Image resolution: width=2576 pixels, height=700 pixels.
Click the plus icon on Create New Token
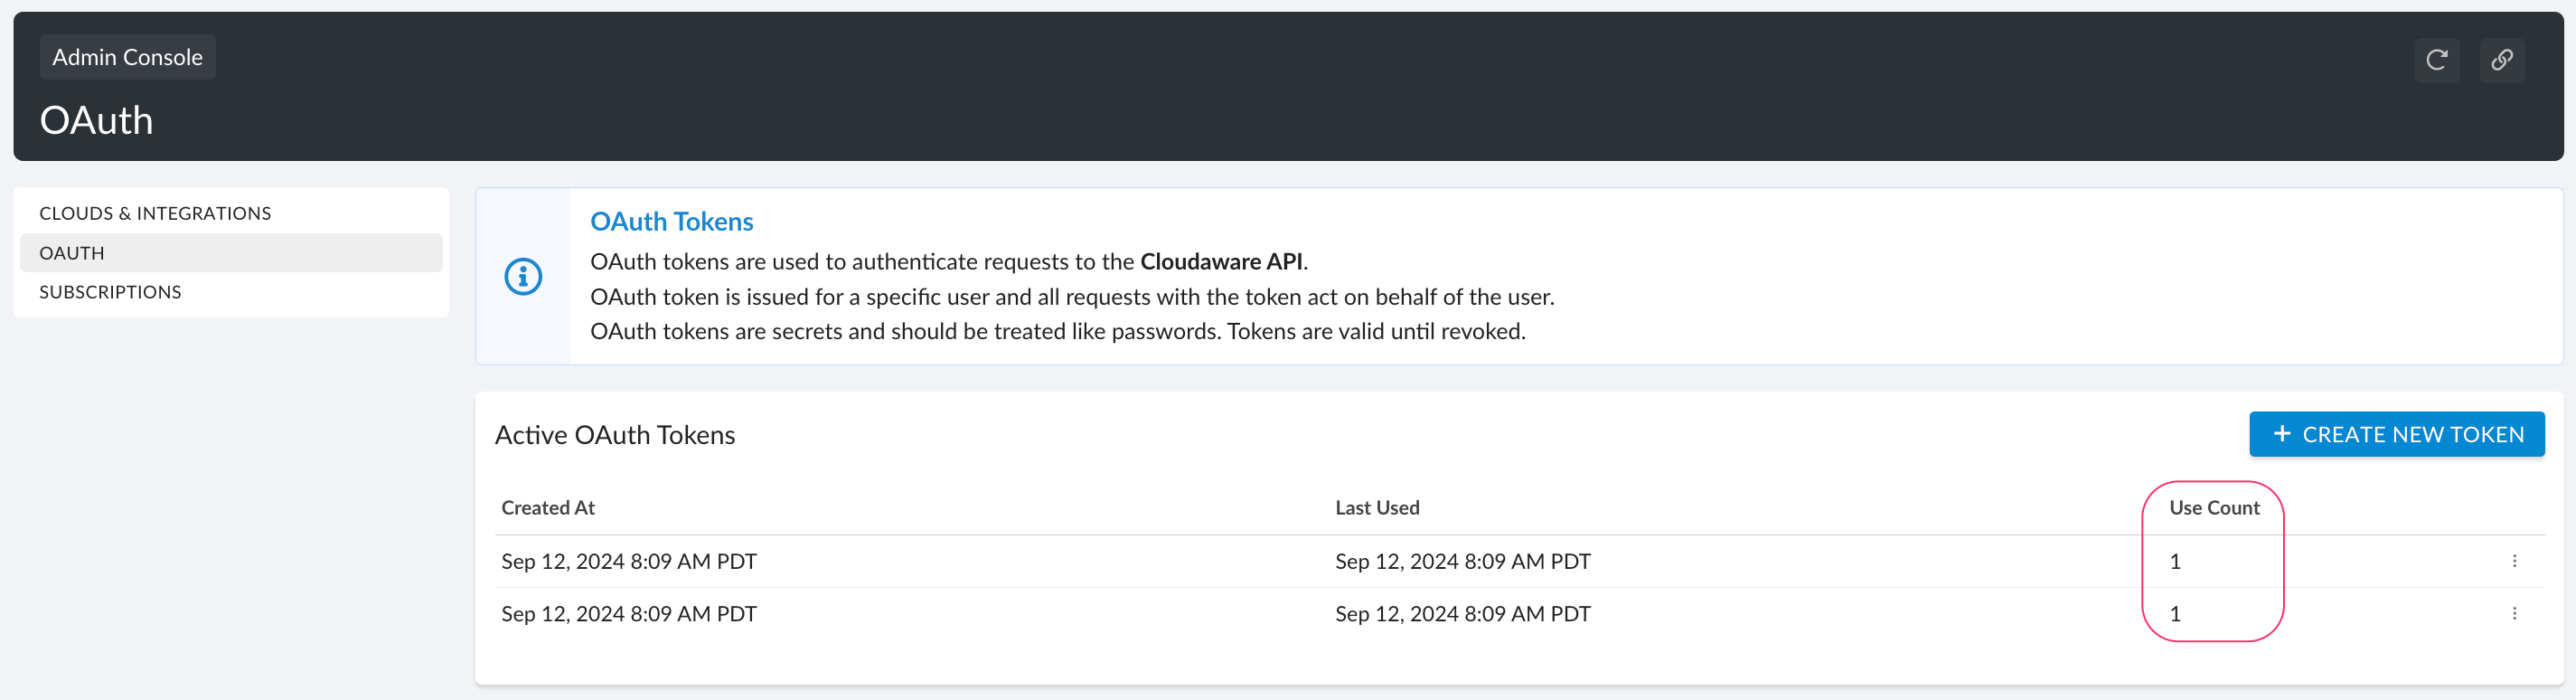click(x=2283, y=434)
